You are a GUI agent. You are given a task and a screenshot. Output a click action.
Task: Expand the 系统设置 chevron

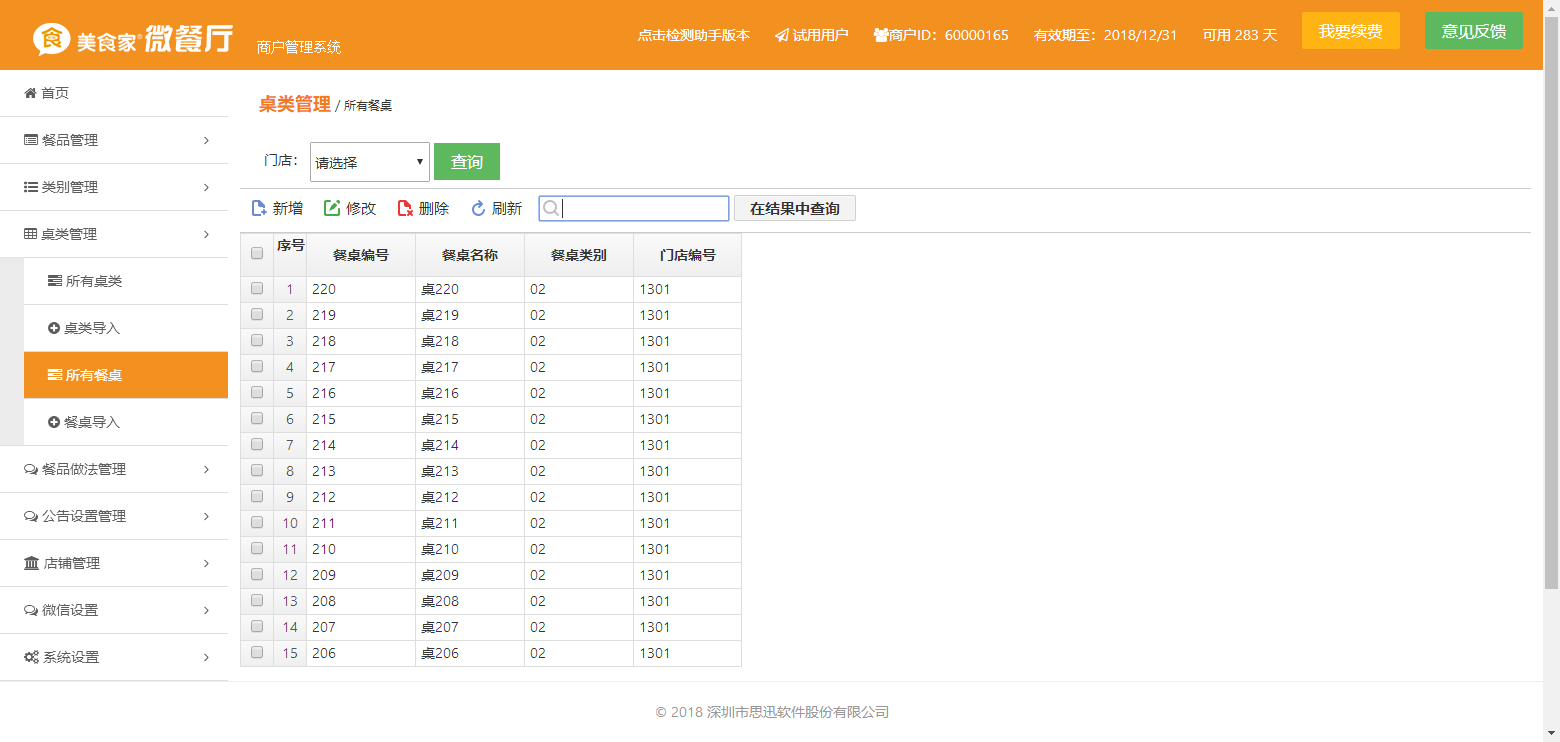[206, 657]
